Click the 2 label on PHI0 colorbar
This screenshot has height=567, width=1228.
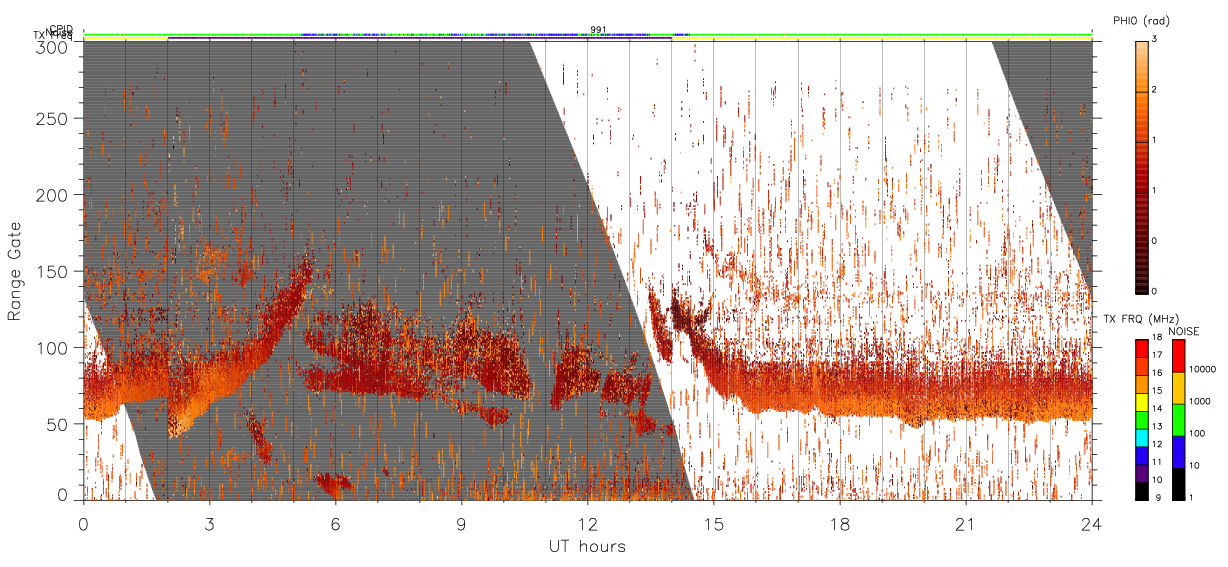click(1156, 91)
